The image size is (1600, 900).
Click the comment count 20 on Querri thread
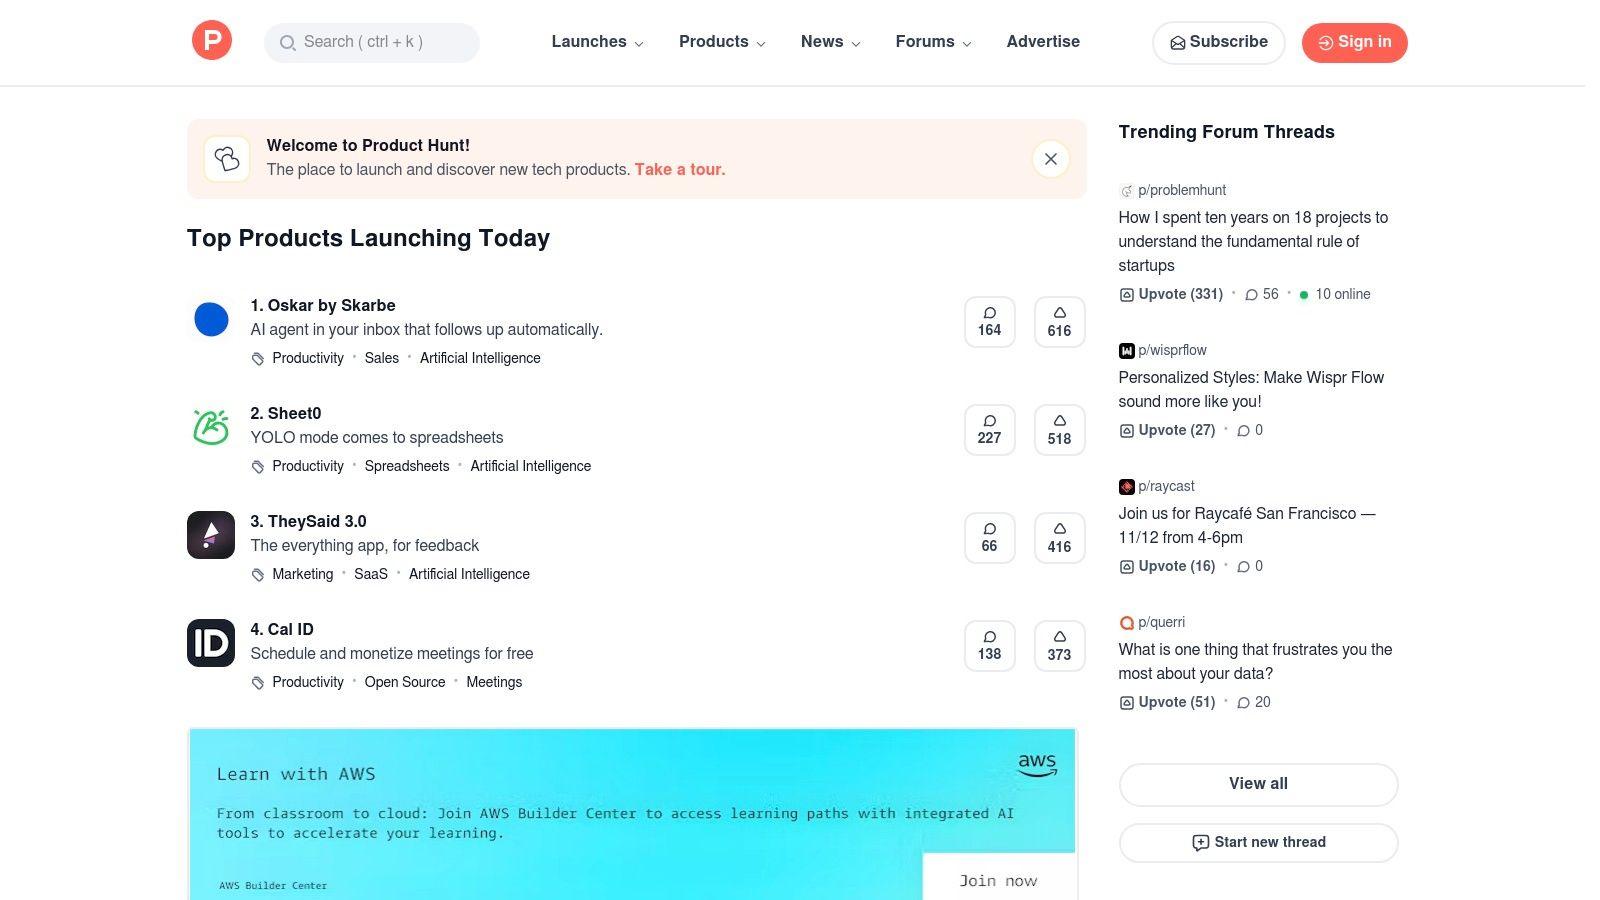1254,703
